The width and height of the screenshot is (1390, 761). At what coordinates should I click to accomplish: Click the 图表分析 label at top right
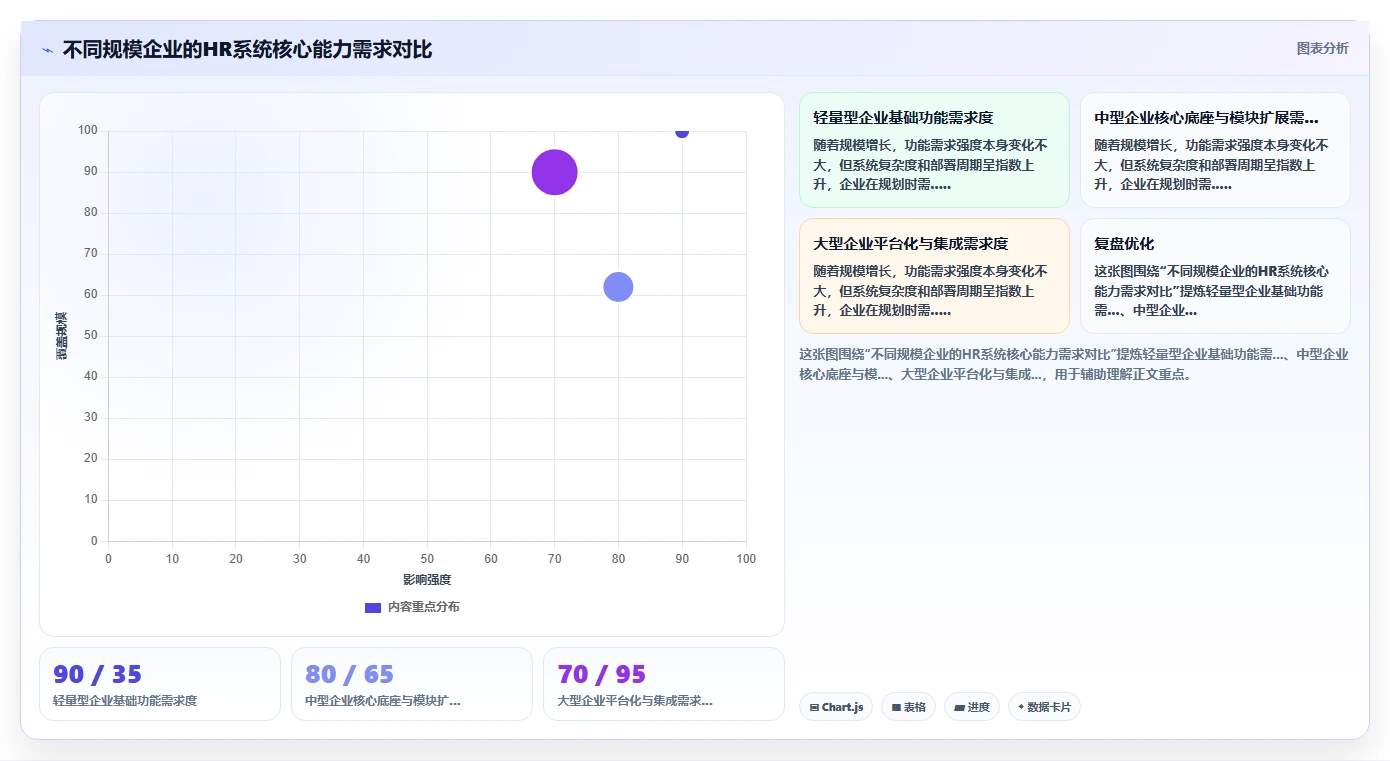coord(1322,48)
